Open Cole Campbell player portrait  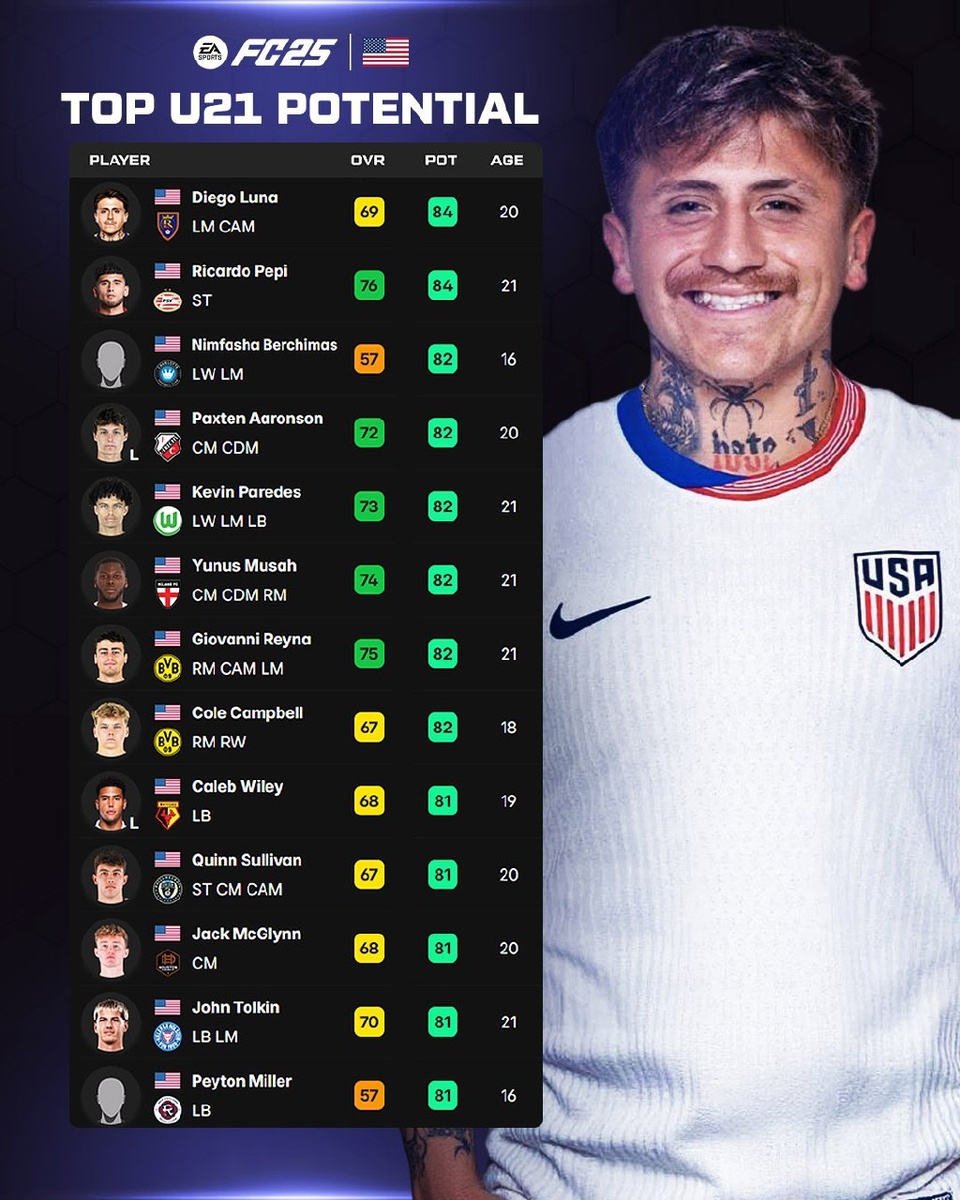111,727
